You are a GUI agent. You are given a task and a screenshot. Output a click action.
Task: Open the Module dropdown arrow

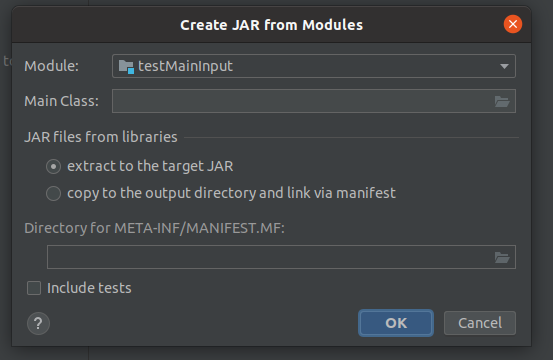(x=504, y=66)
